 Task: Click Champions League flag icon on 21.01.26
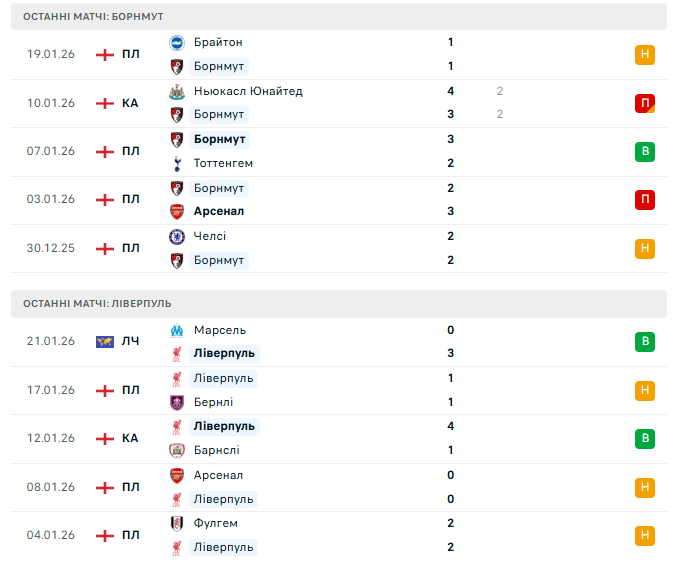tap(104, 342)
